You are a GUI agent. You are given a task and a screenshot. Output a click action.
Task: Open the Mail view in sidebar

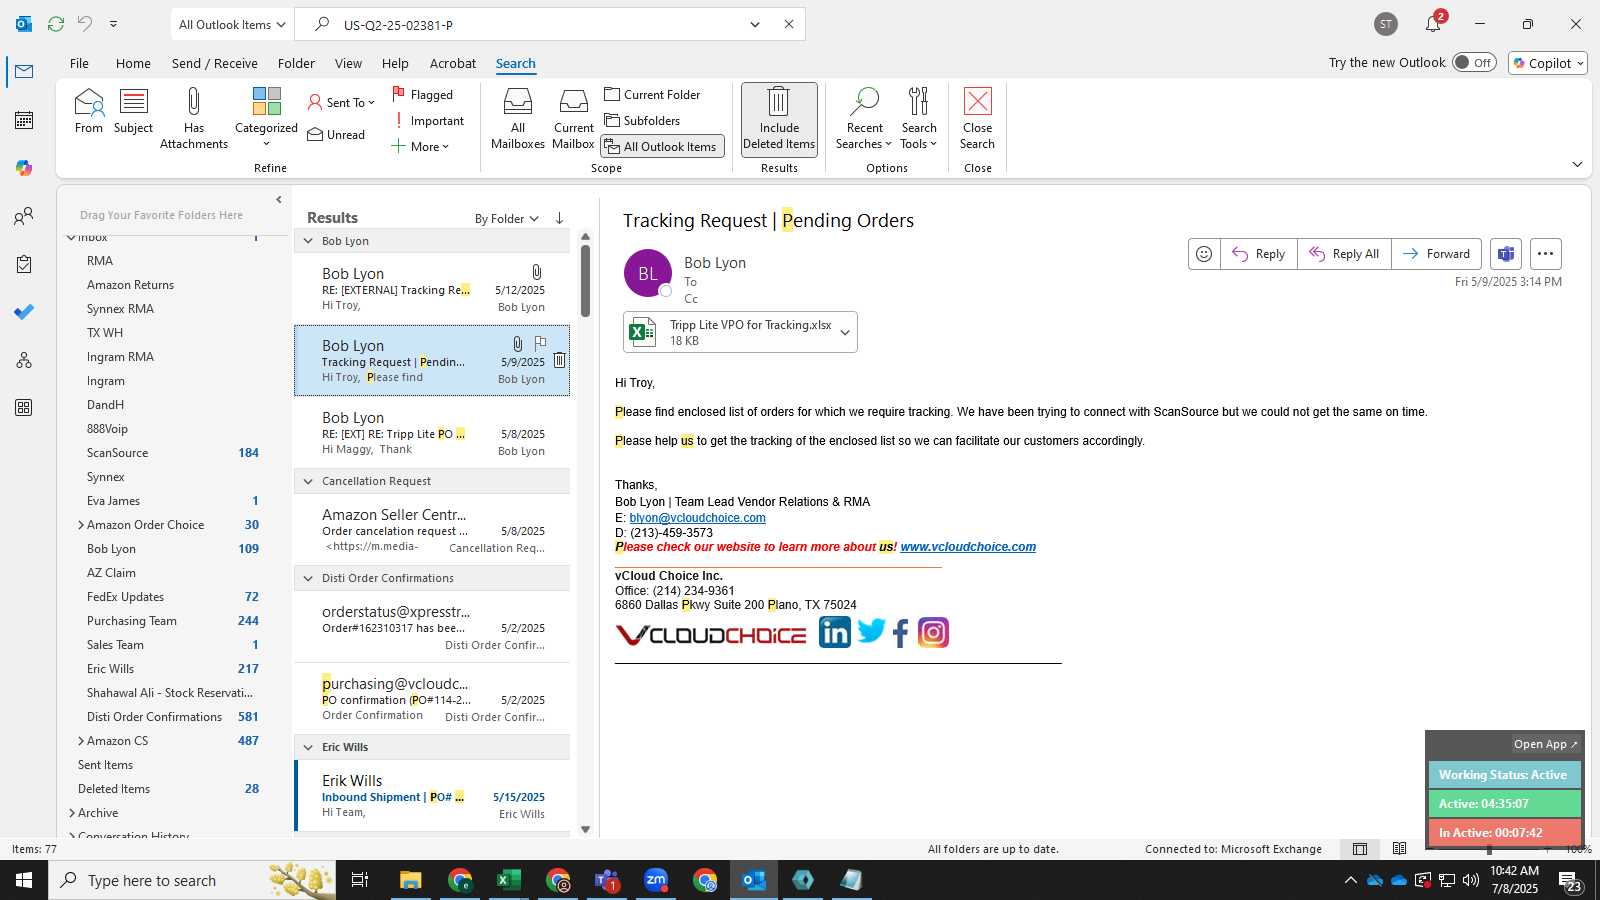pyautogui.click(x=24, y=71)
